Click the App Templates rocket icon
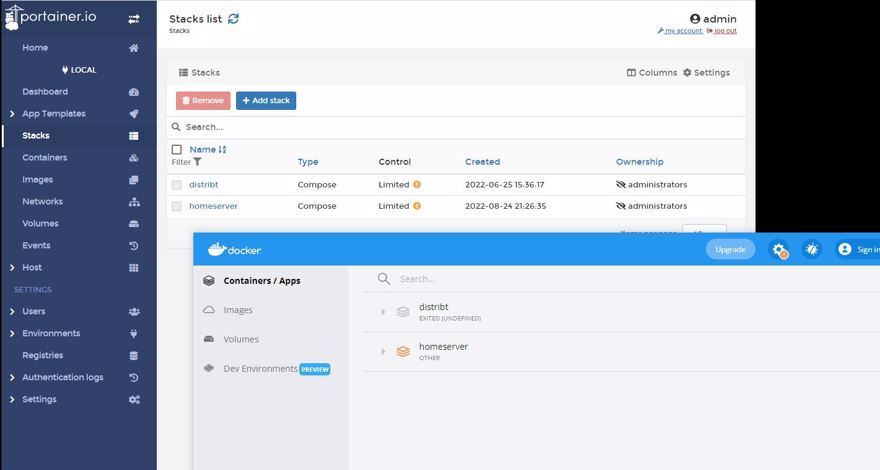This screenshot has height=470, width=880. 134,114
